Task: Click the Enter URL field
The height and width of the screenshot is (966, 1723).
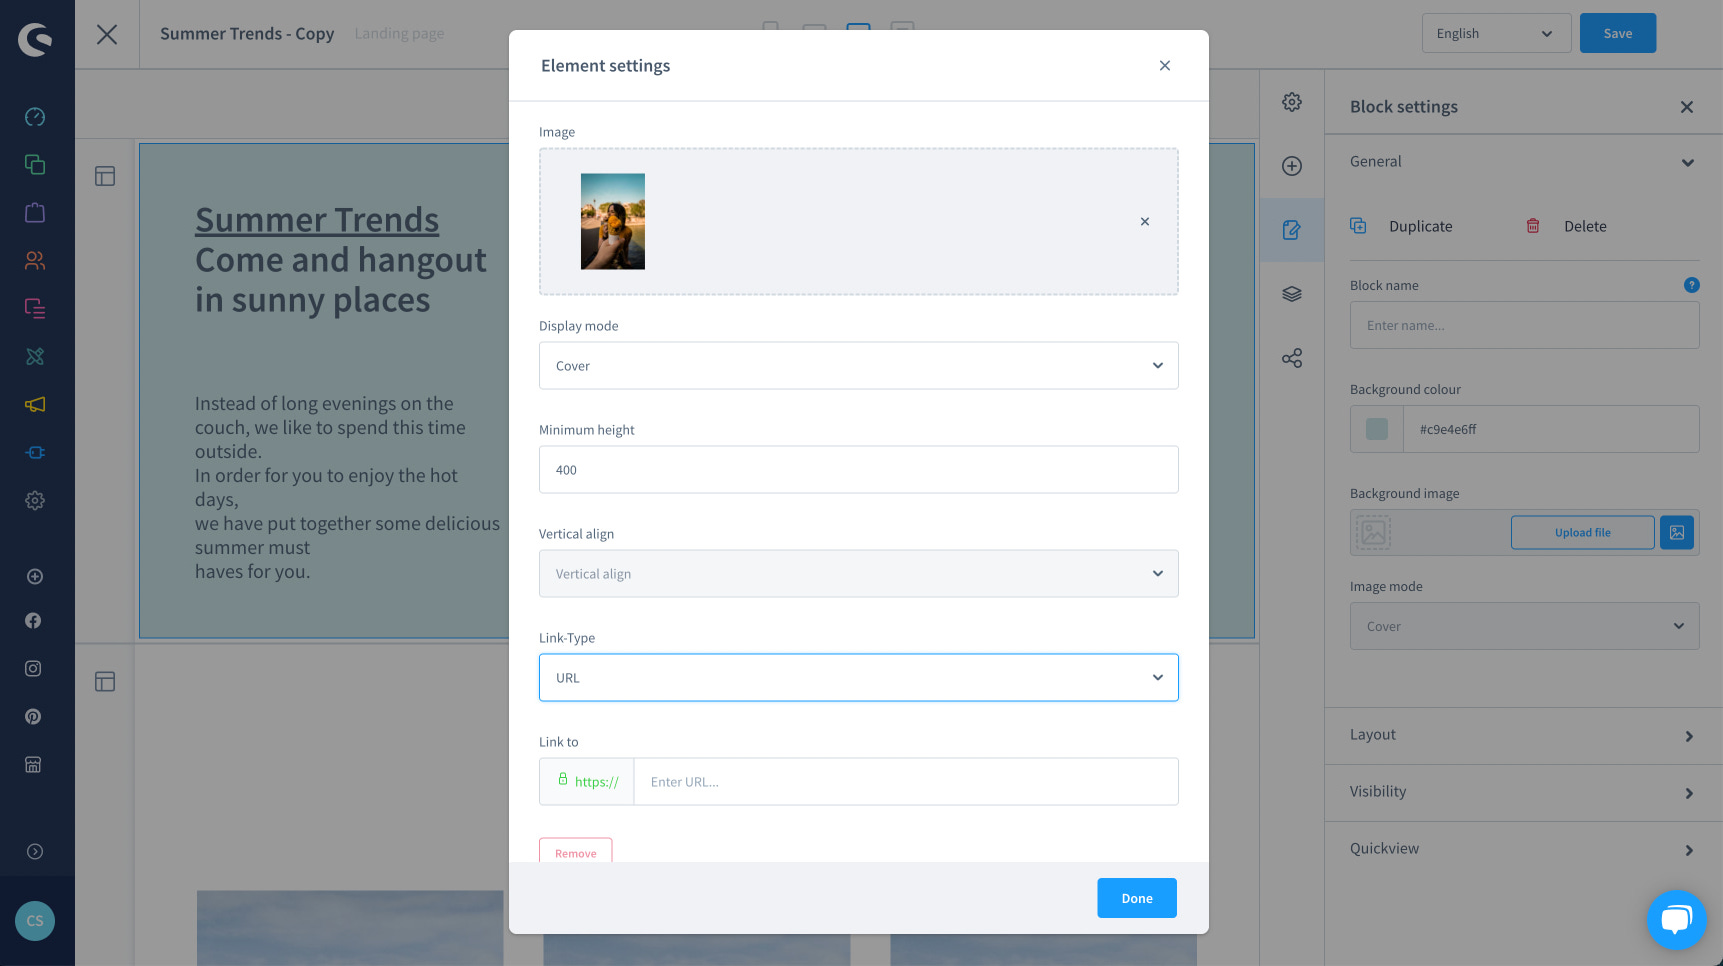Action: point(906,782)
